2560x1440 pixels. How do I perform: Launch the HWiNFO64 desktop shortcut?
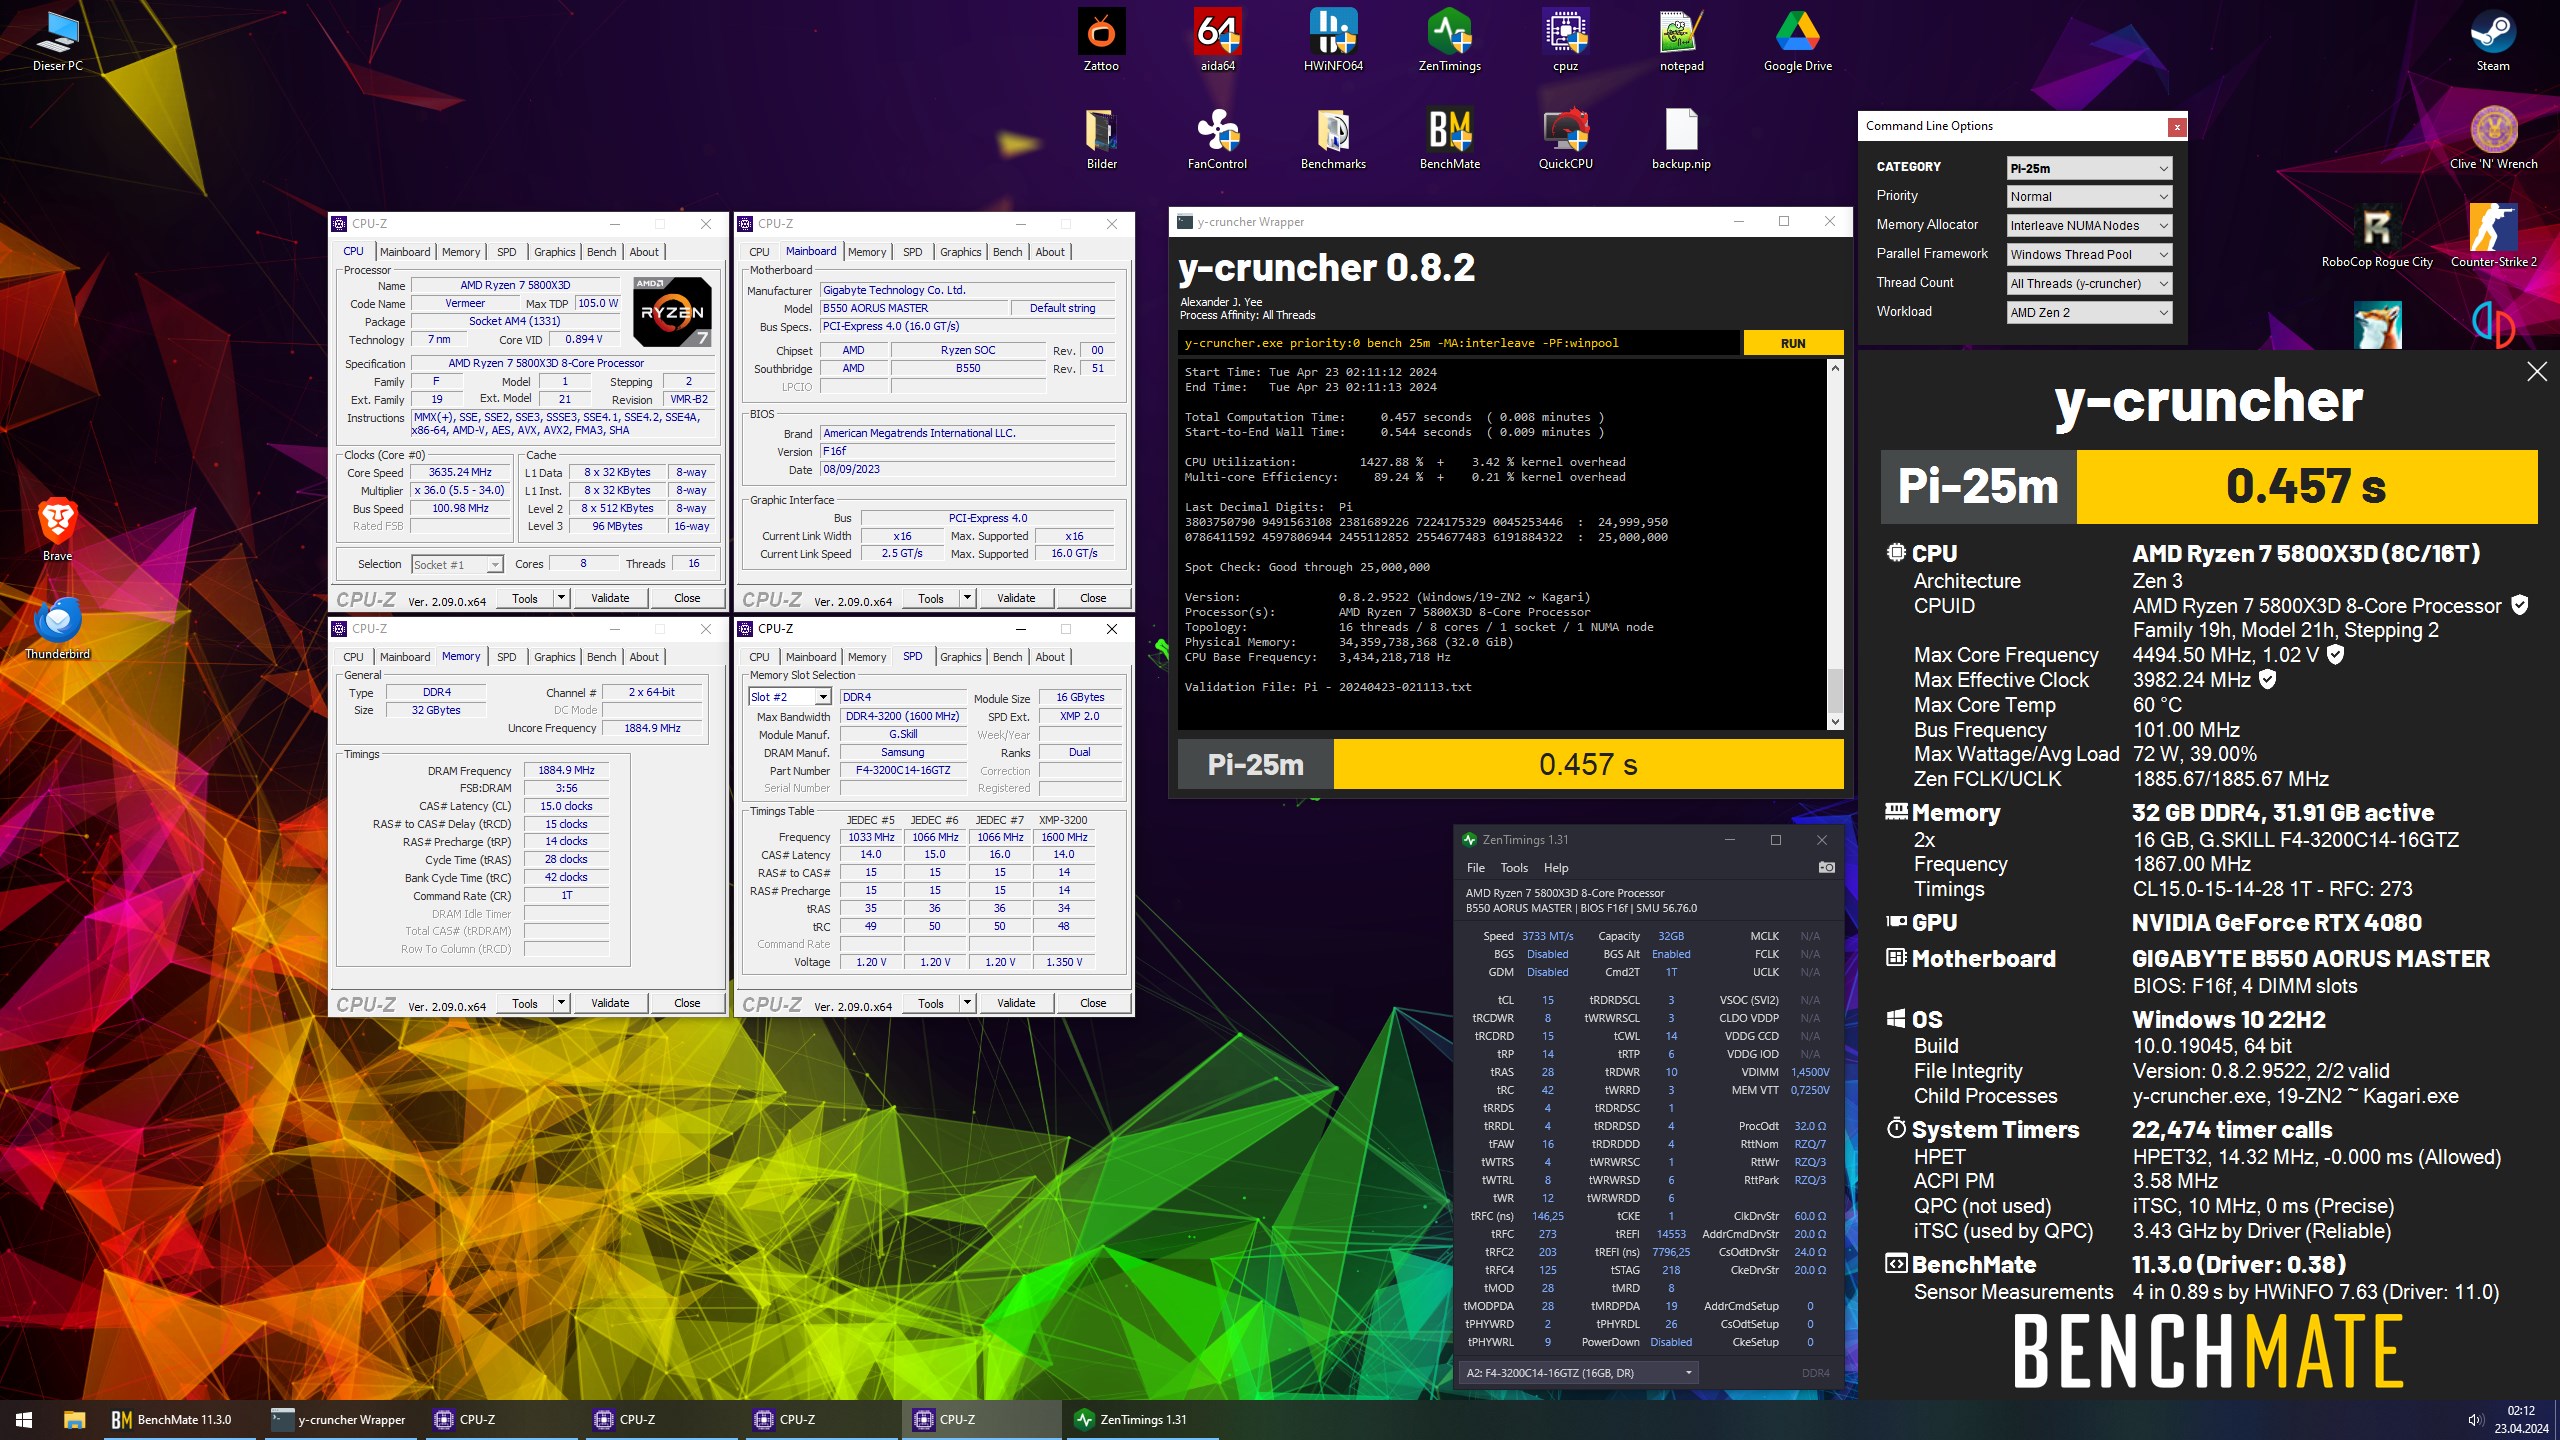[1333, 40]
